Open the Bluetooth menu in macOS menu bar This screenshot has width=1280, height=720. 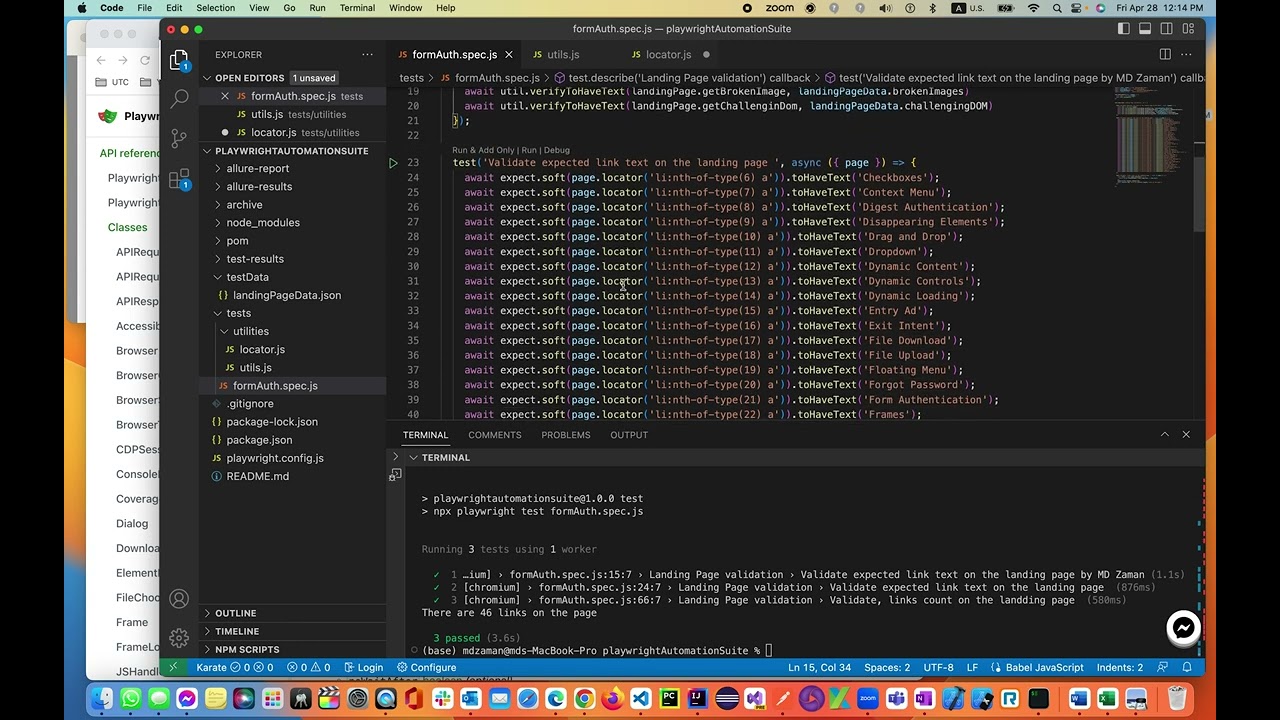(x=932, y=8)
